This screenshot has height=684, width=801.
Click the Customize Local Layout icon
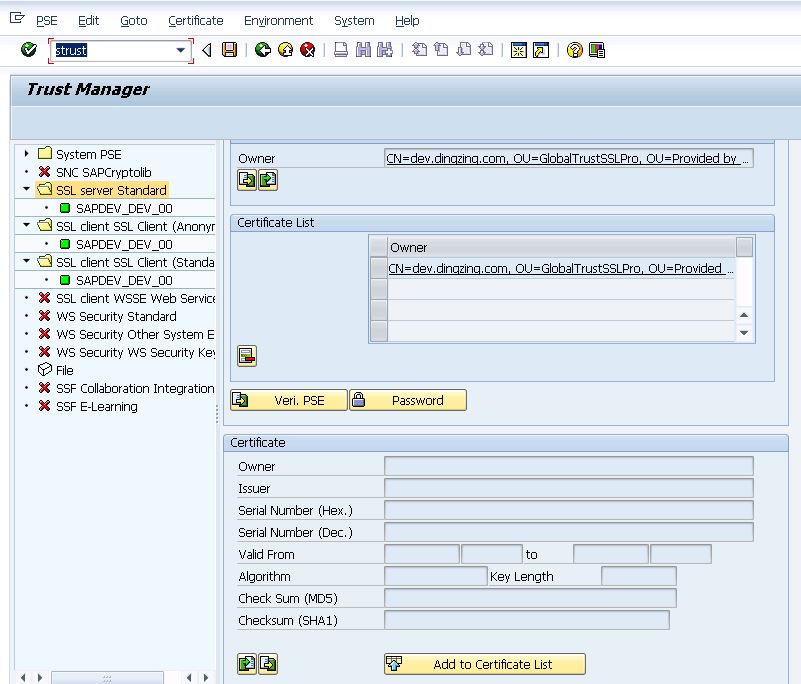coord(597,50)
